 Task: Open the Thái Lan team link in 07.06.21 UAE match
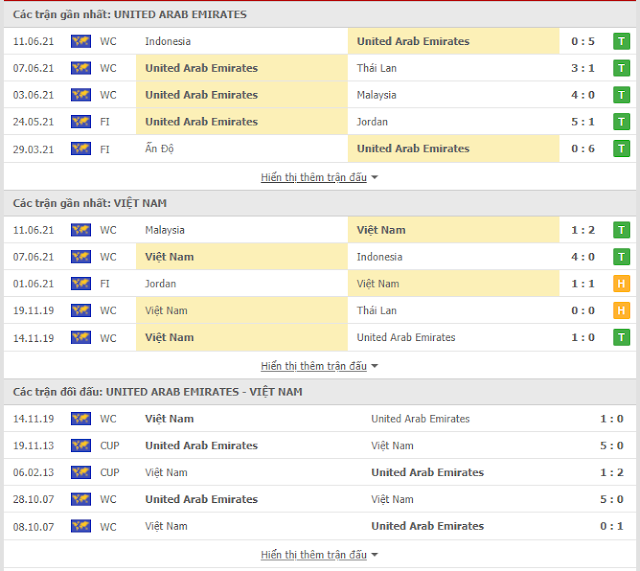[x=377, y=68]
